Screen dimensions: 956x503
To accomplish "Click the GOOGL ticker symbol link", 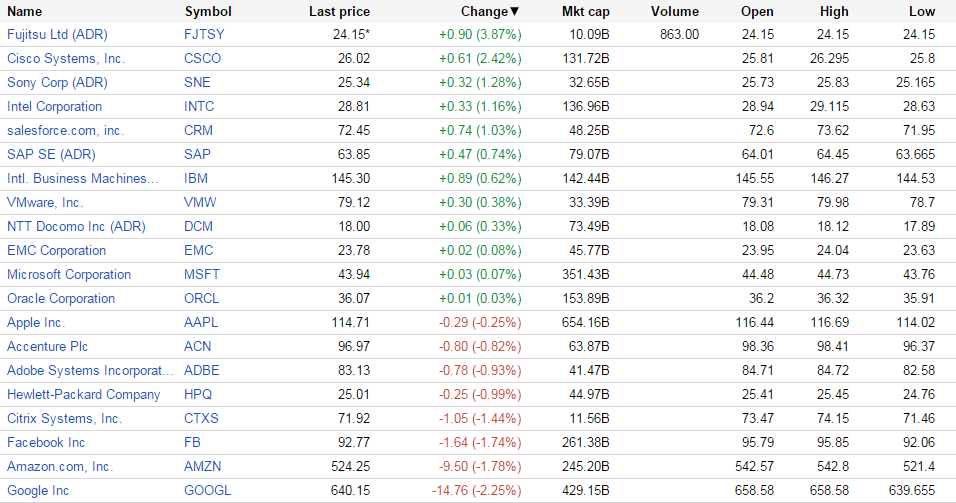I will coord(208,490).
